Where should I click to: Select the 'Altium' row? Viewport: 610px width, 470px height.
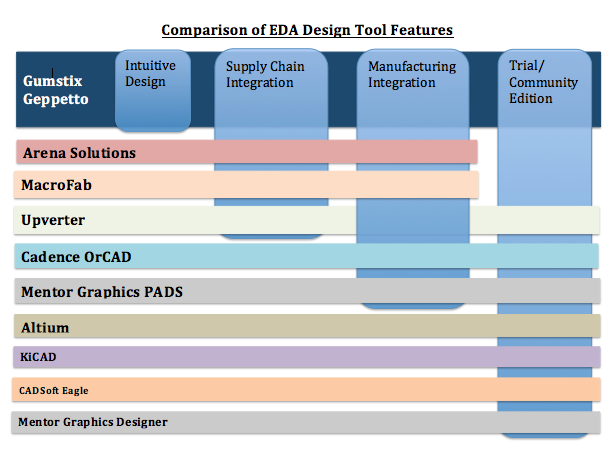pyautogui.click(x=307, y=326)
